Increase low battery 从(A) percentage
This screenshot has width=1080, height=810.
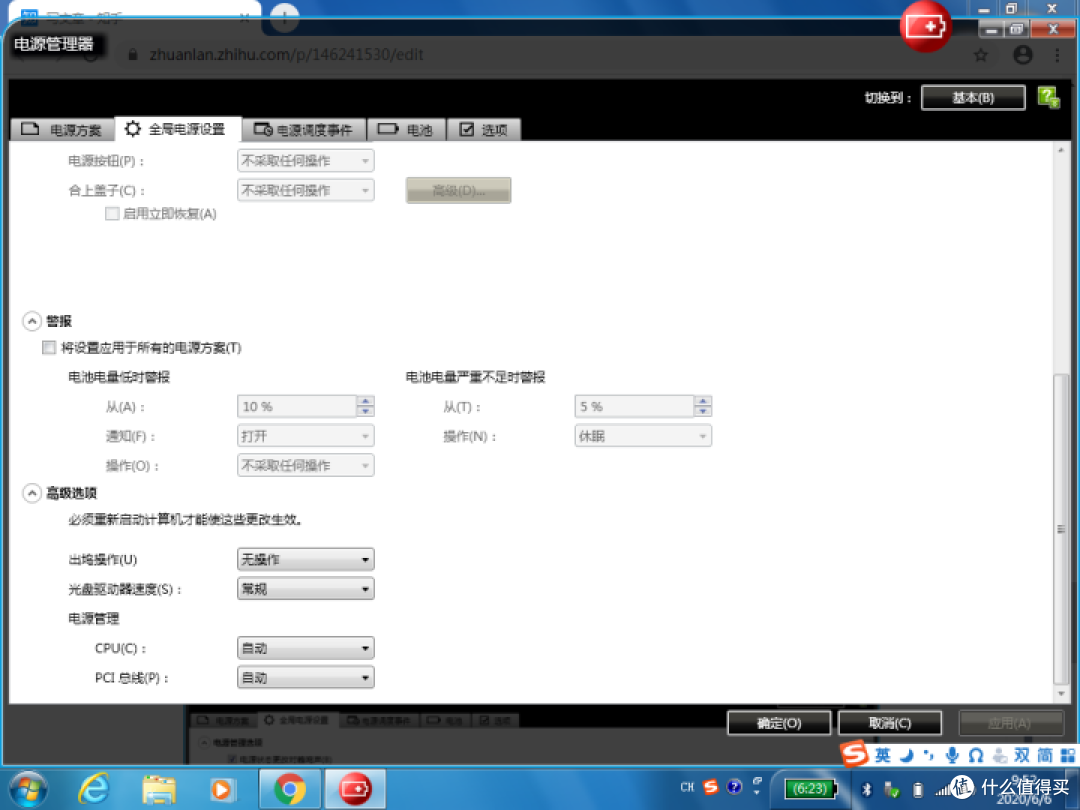(x=365, y=401)
